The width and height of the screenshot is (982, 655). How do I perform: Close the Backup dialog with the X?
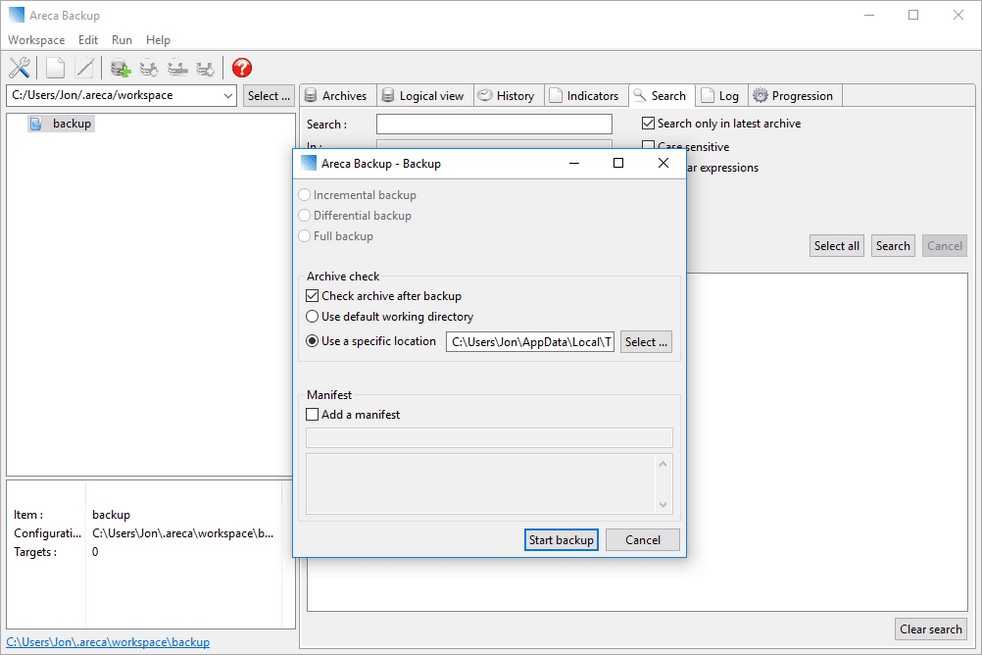tap(663, 163)
